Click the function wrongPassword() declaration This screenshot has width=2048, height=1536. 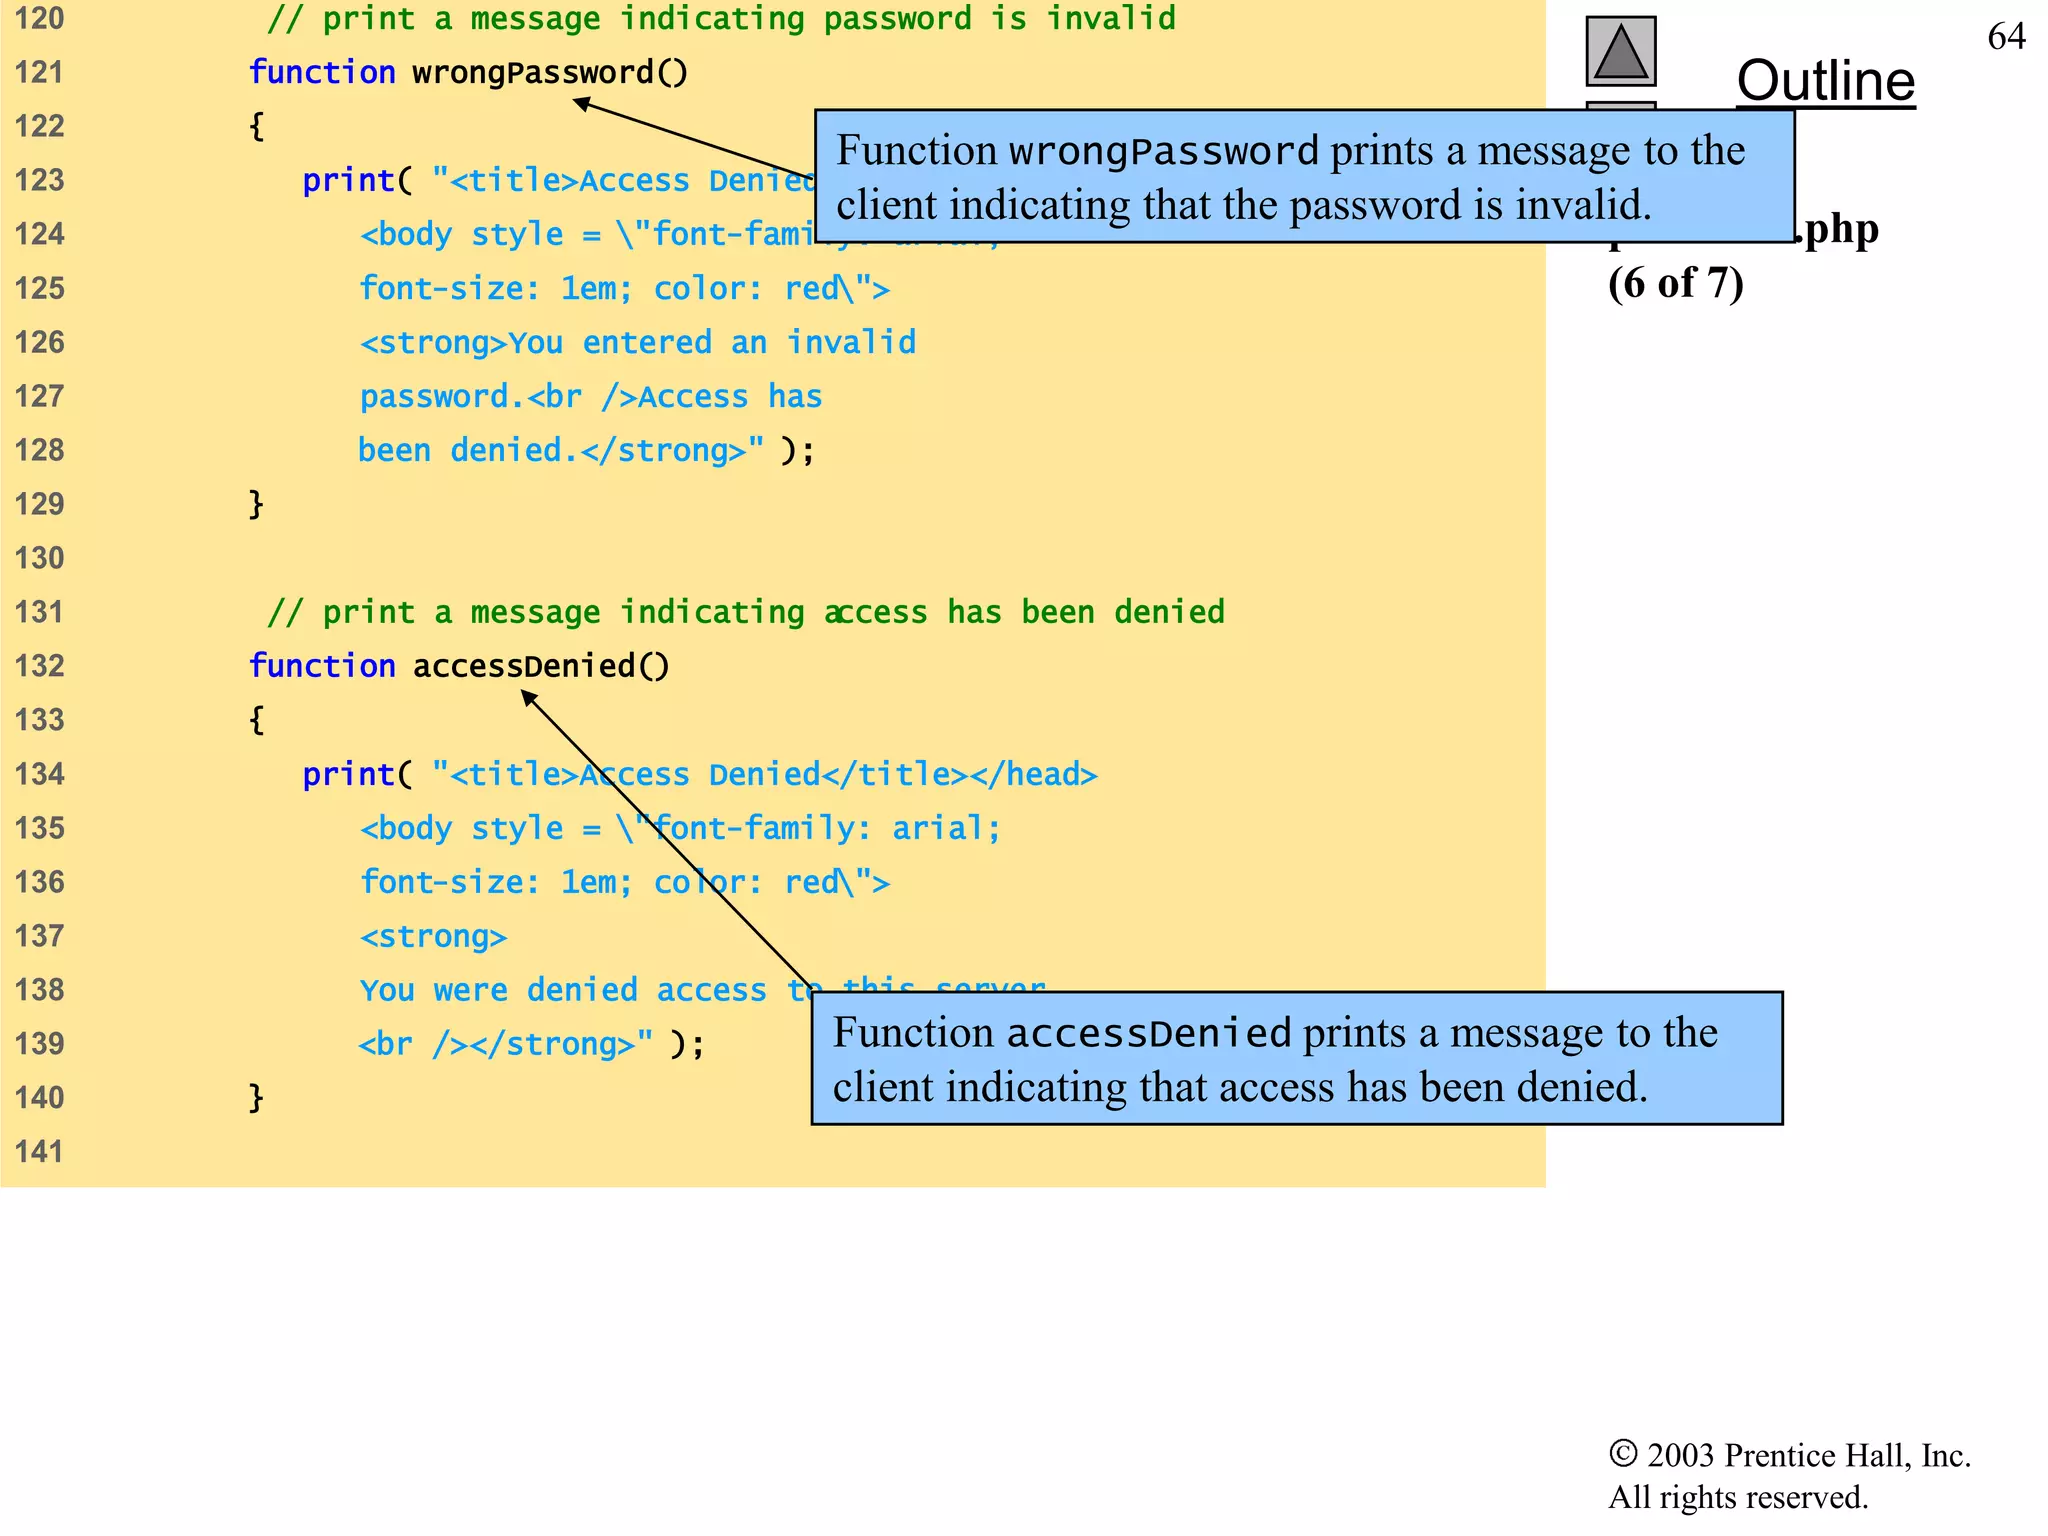click(x=468, y=73)
